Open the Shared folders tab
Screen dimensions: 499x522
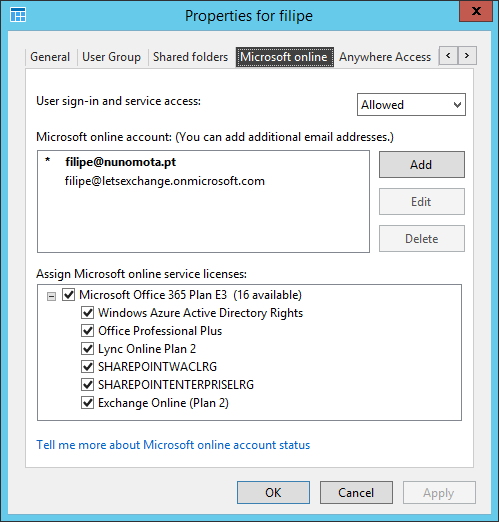coord(190,57)
